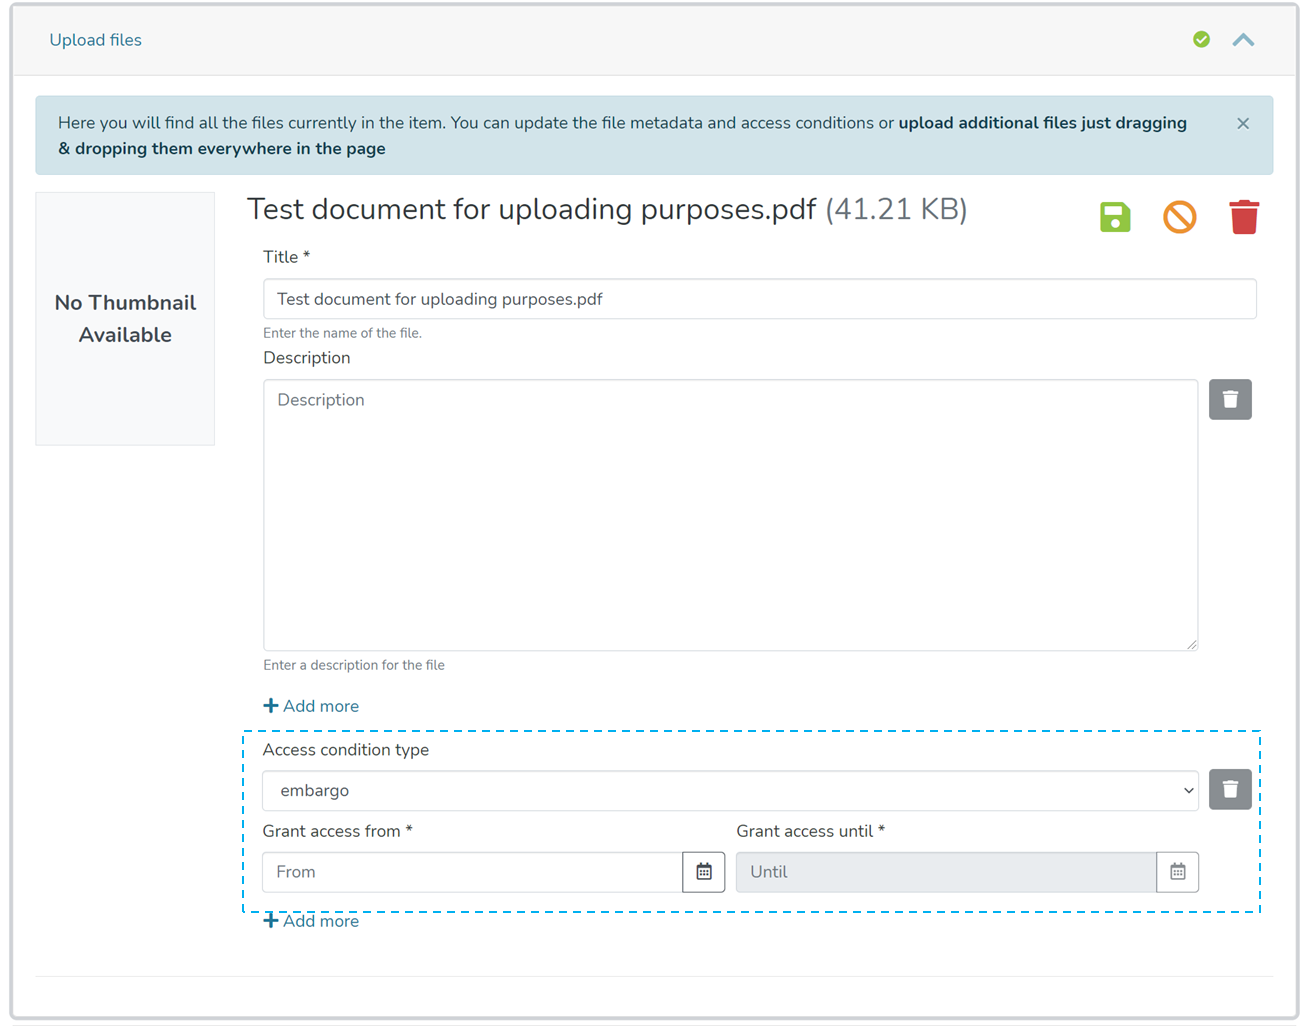Open the Access condition type dropdown
The height and width of the screenshot is (1026, 1312).
730,791
